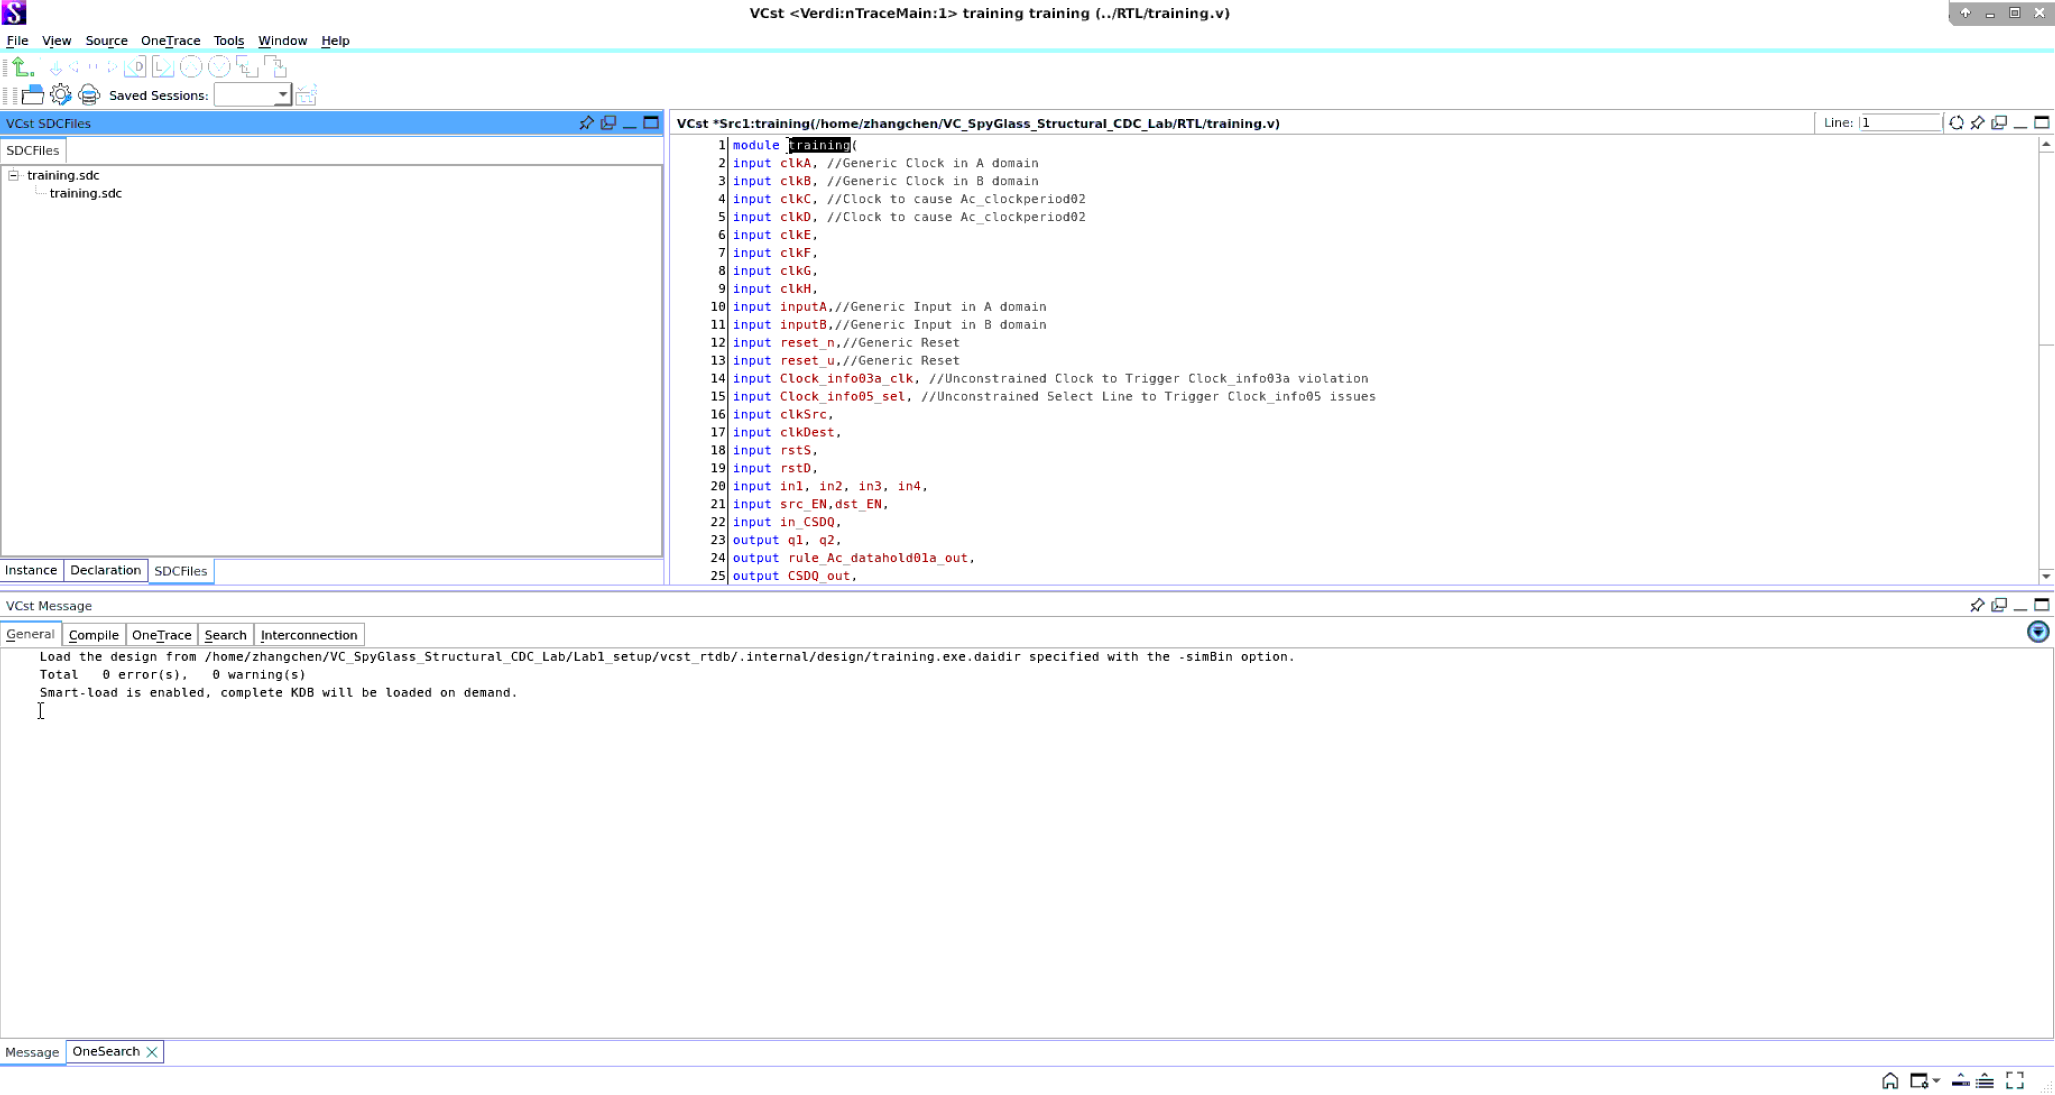
Task: Click the console list icon in bottom status bar
Action: tap(1985, 1081)
